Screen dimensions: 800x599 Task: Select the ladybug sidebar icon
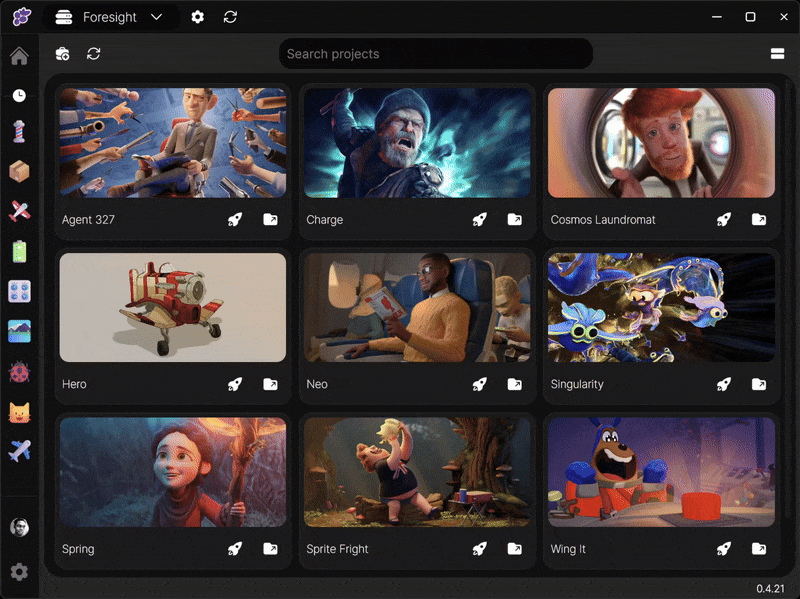19,372
